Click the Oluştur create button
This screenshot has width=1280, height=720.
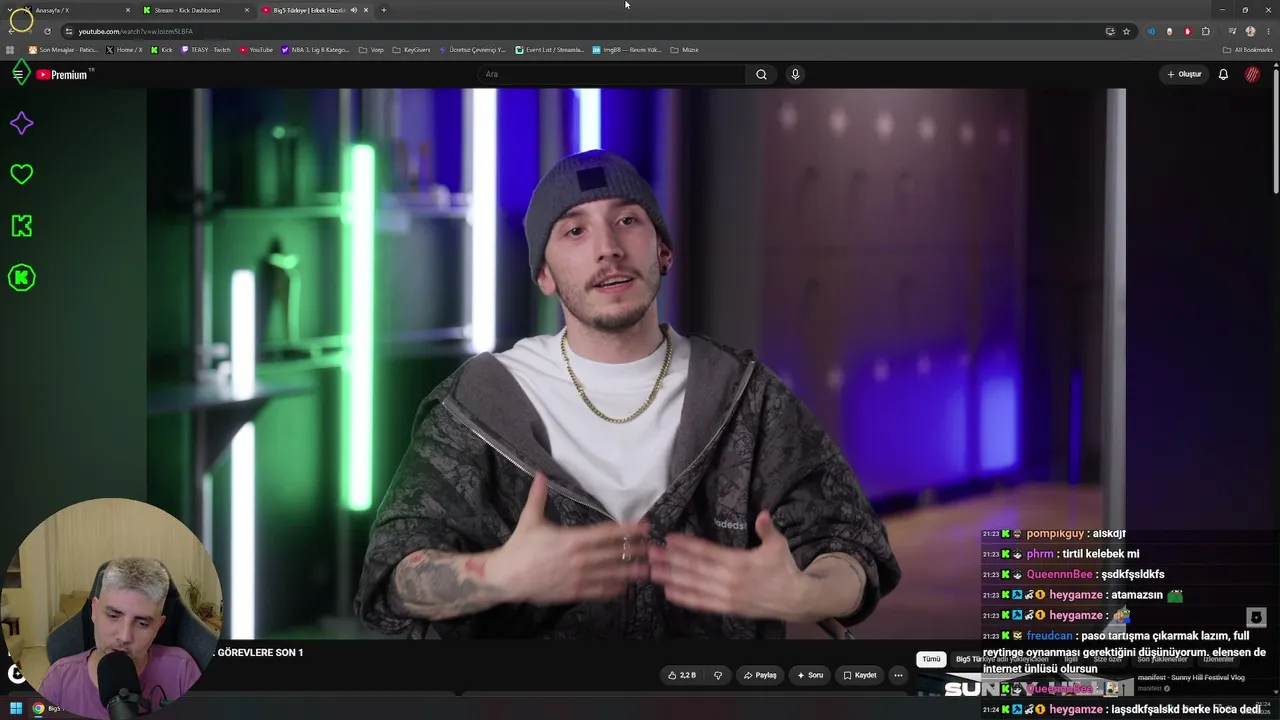[x=1184, y=74]
